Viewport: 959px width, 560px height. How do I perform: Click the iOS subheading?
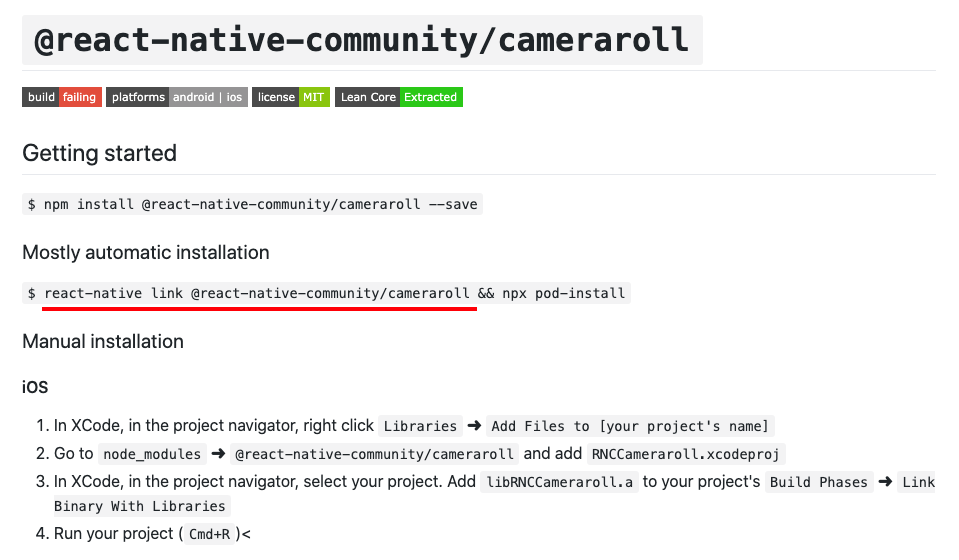(x=35, y=386)
